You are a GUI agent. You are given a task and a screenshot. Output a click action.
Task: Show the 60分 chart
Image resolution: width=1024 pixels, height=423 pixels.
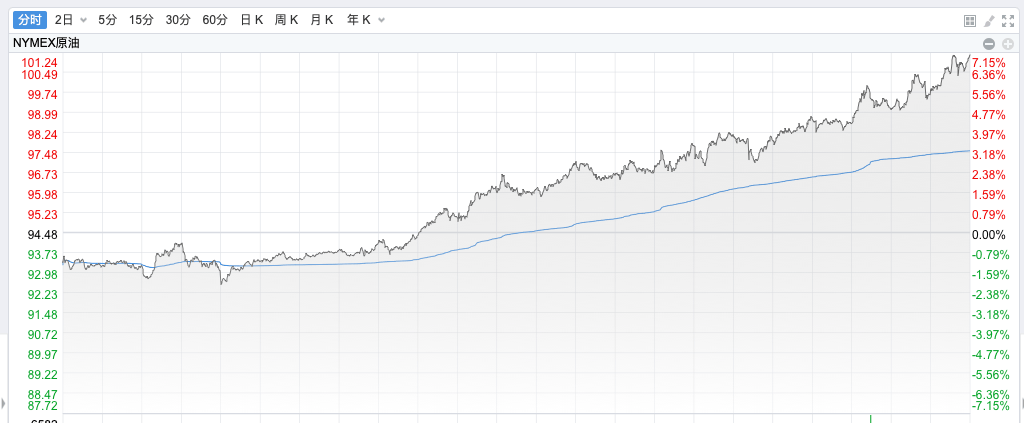[x=214, y=20]
